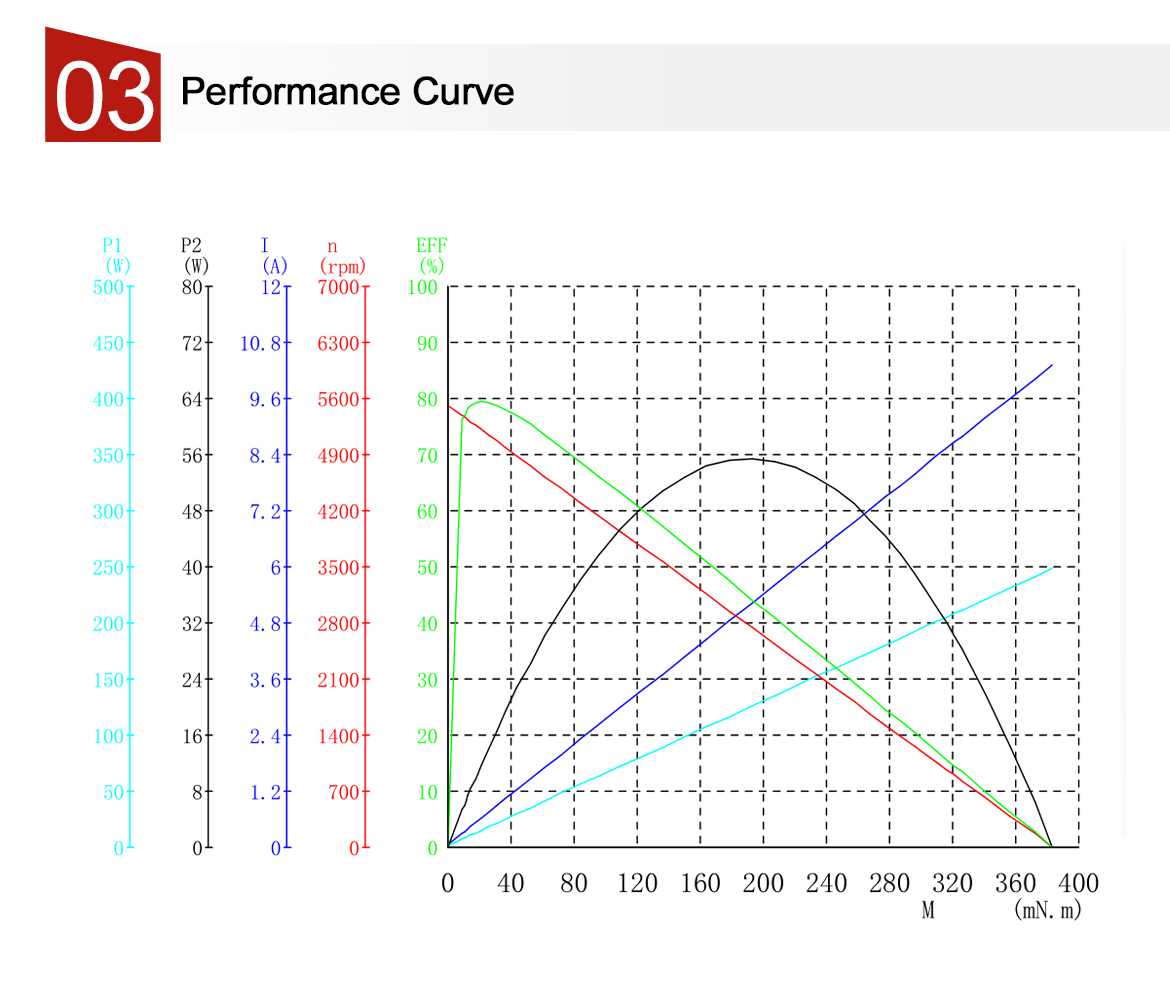Click the red "03" section number badge
This screenshot has width=1170, height=1007.
103,88
